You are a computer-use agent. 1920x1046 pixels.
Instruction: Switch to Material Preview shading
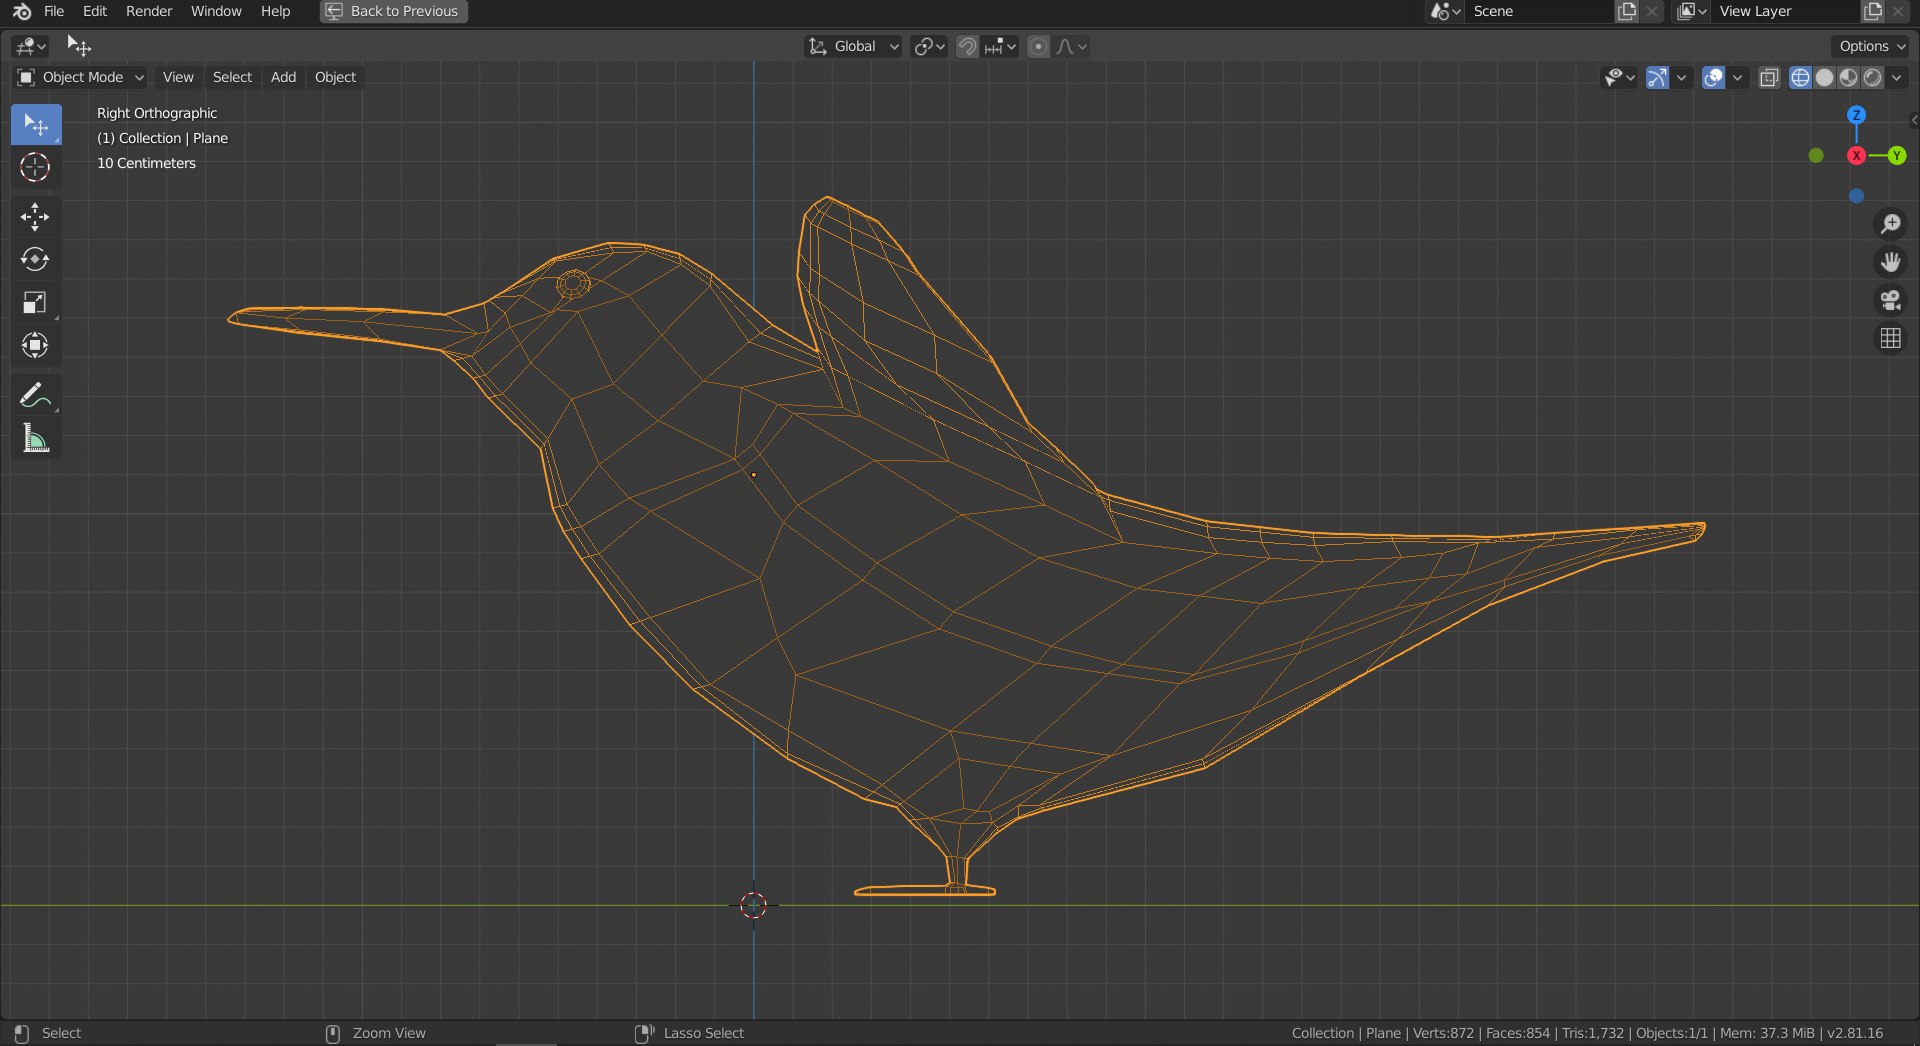tap(1848, 77)
